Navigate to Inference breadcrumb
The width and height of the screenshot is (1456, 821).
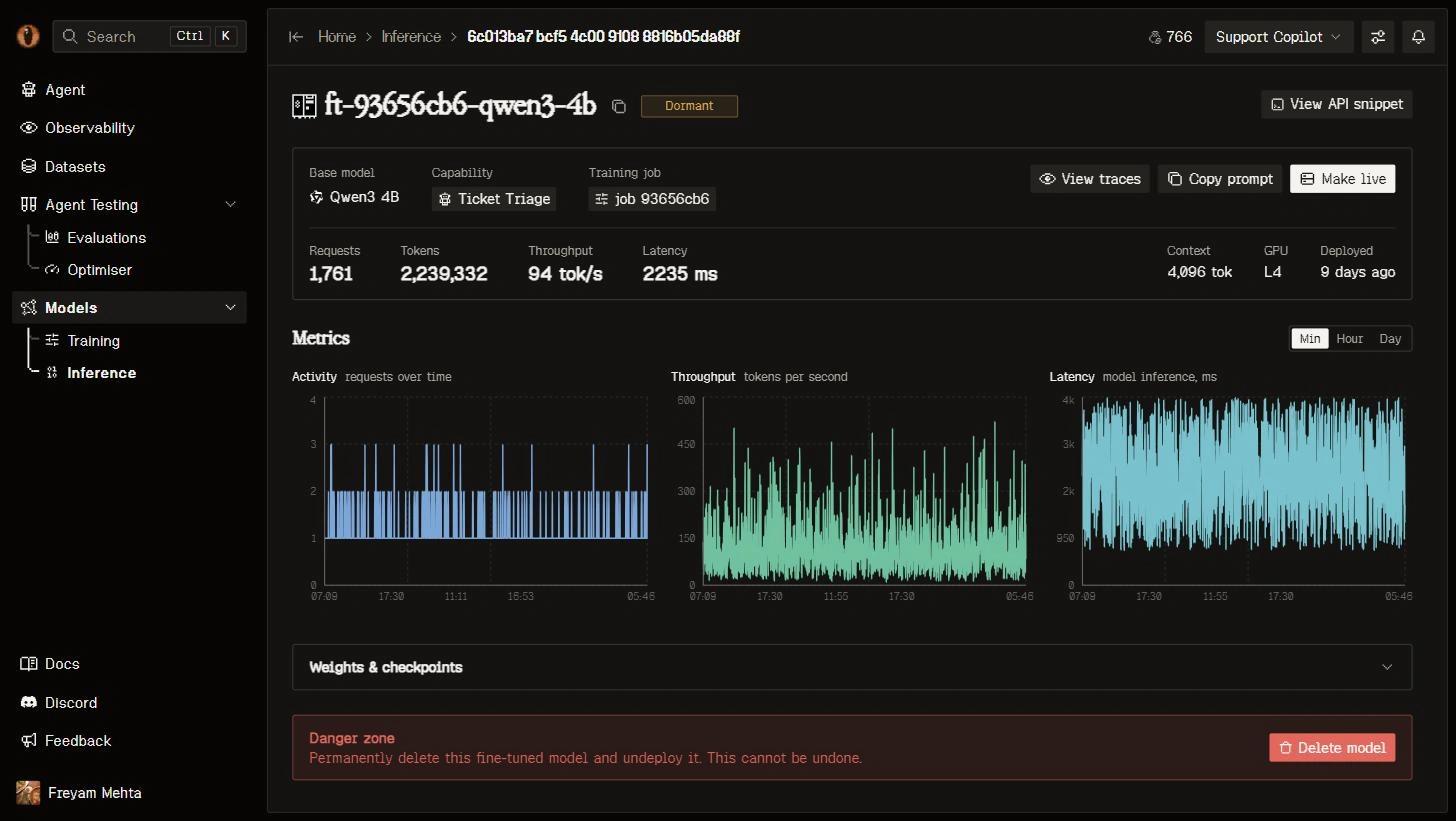click(x=411, y=37)
